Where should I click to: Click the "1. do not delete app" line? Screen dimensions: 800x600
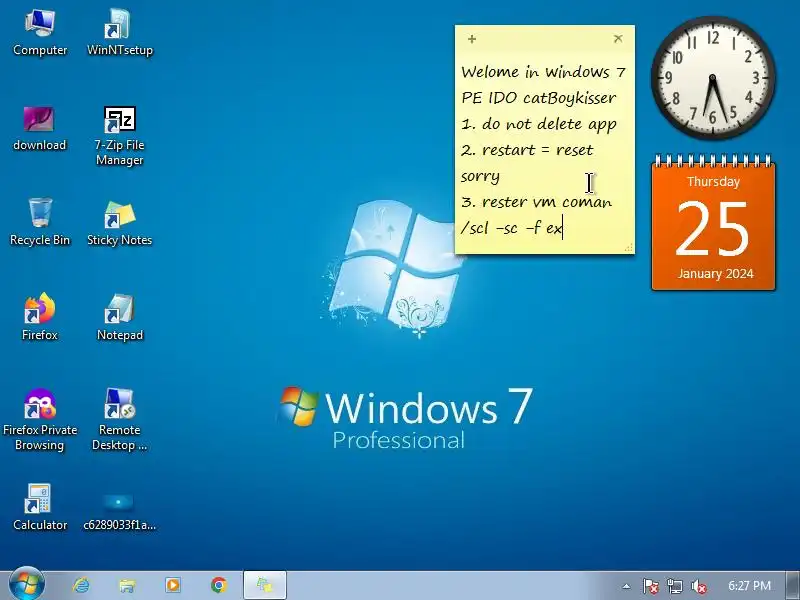click(x=539, y=124)
